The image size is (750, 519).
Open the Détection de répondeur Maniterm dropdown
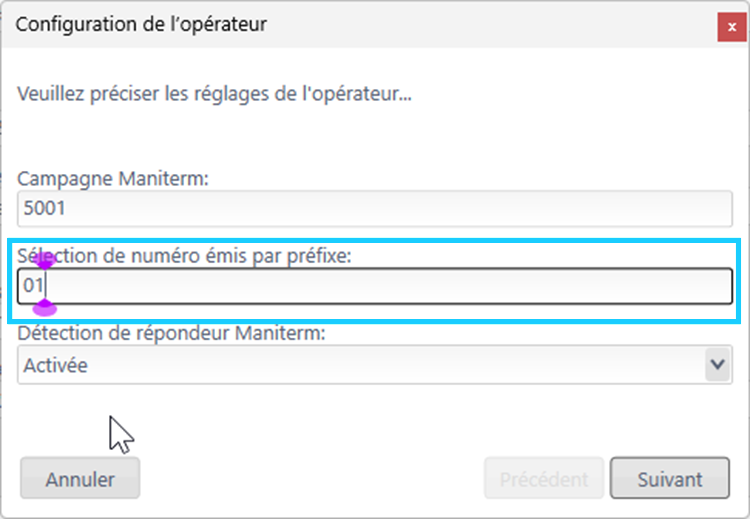click(x=375, y=364)
